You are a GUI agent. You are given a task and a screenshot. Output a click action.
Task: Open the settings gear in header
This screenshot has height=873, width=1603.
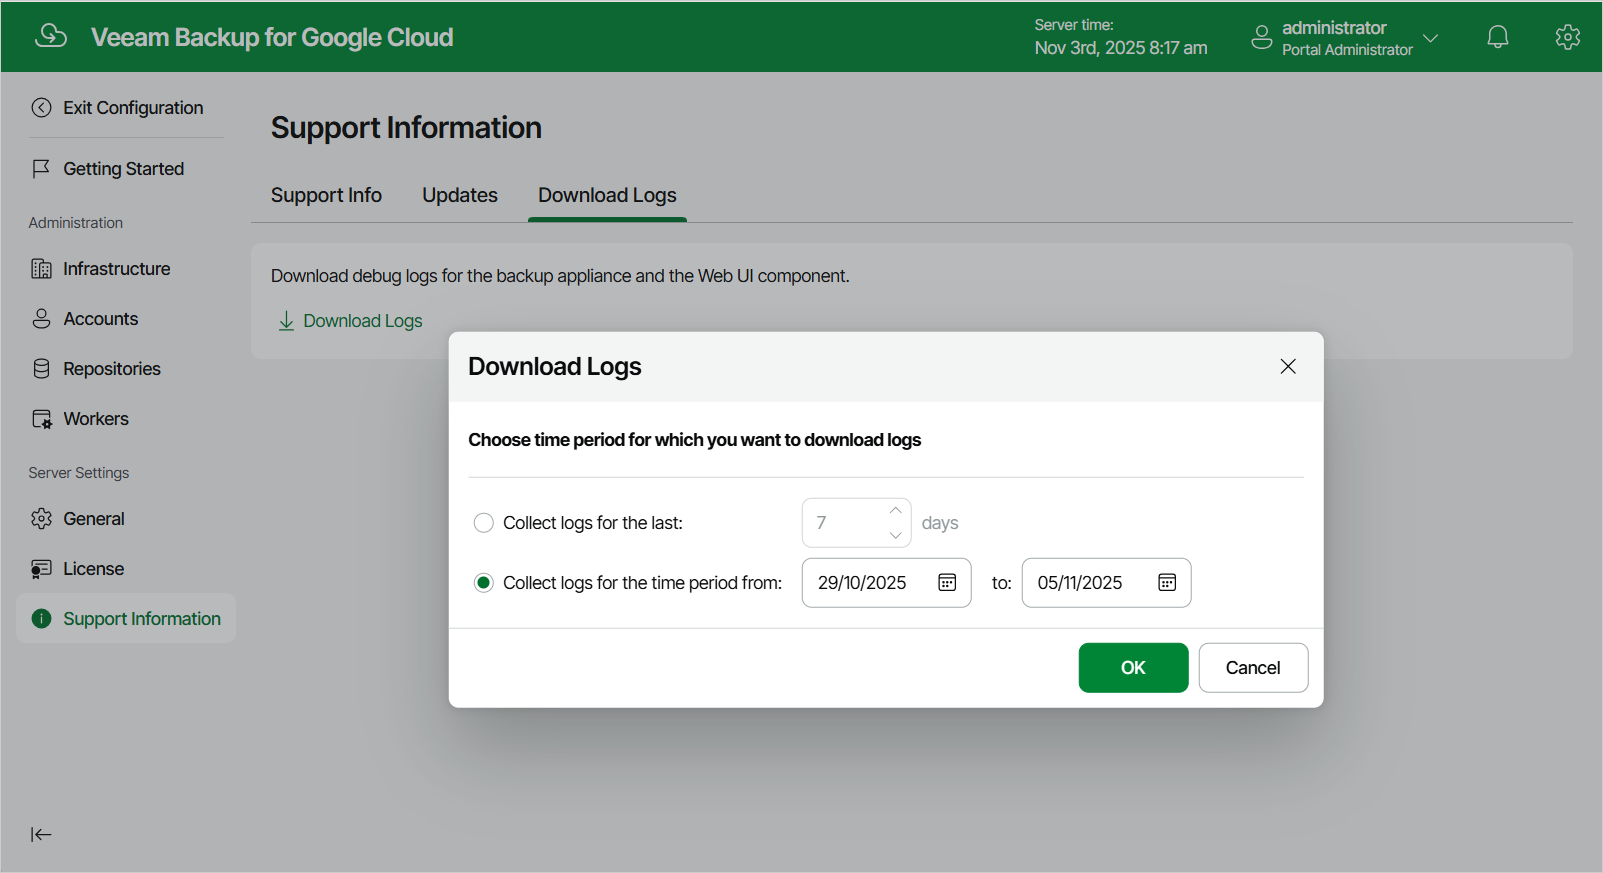(1567, 37)
